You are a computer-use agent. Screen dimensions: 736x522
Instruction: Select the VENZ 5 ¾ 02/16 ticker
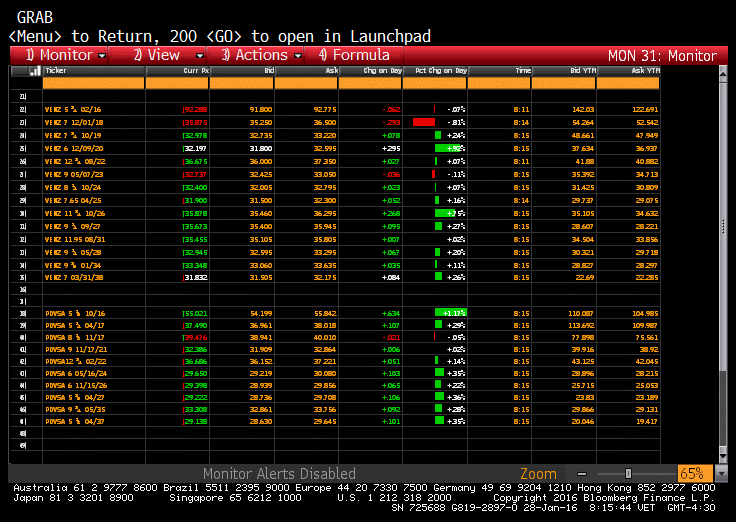pyautogui.click(x=73, y=109)
